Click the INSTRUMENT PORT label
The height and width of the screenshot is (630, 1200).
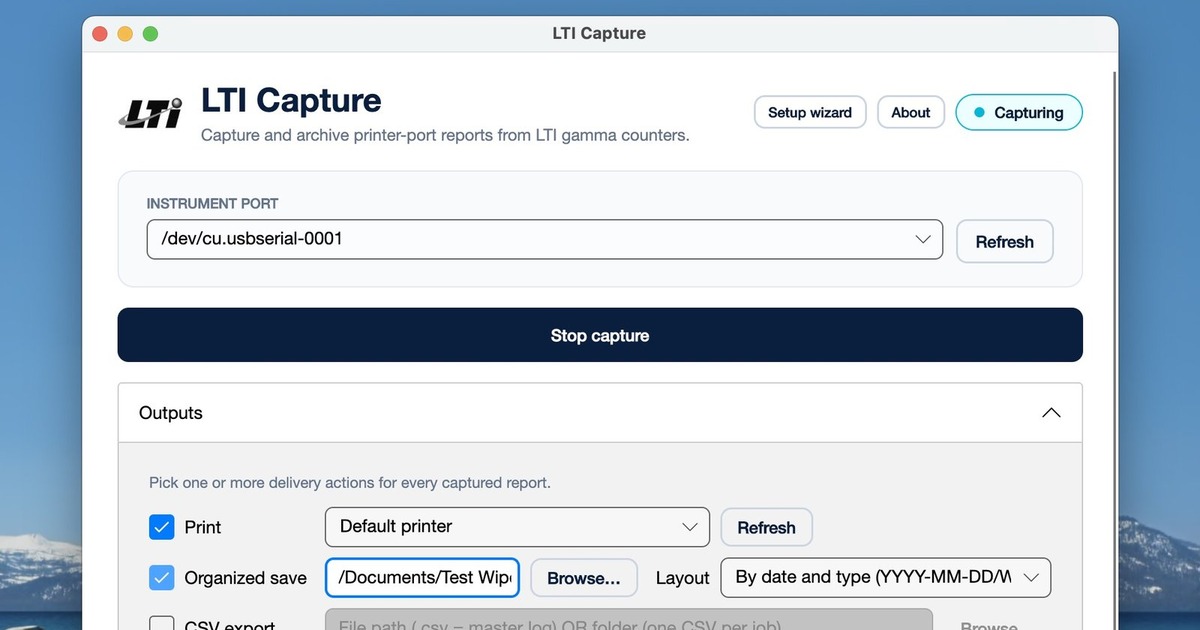pos(212,203)
